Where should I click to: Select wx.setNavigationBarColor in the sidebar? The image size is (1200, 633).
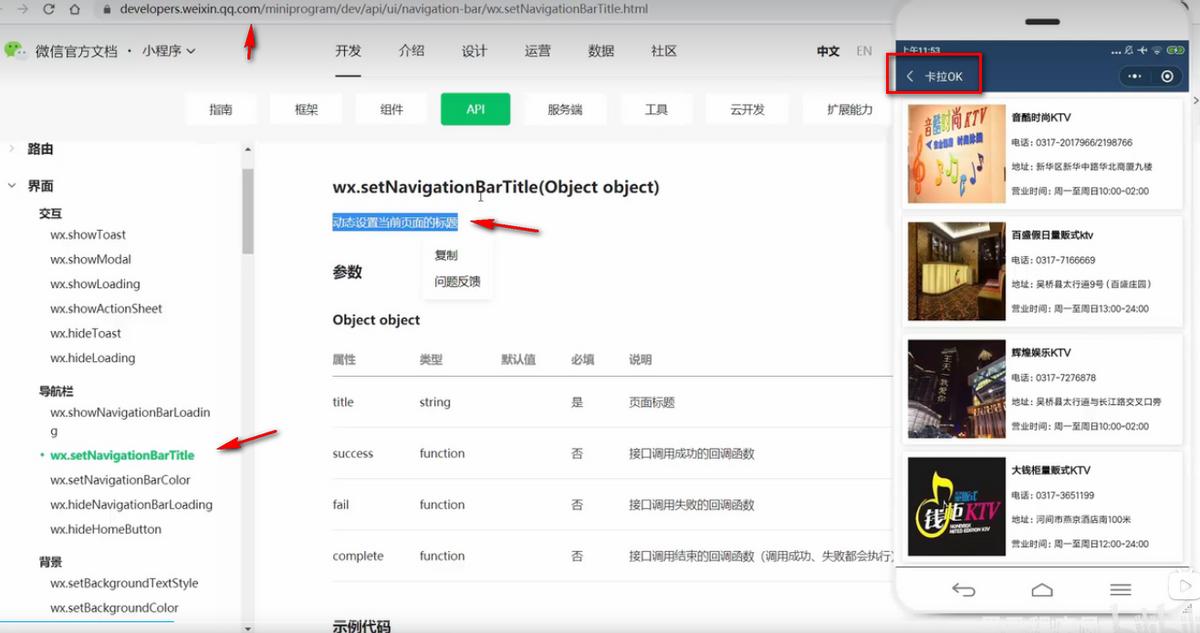[x=119, y=480]
